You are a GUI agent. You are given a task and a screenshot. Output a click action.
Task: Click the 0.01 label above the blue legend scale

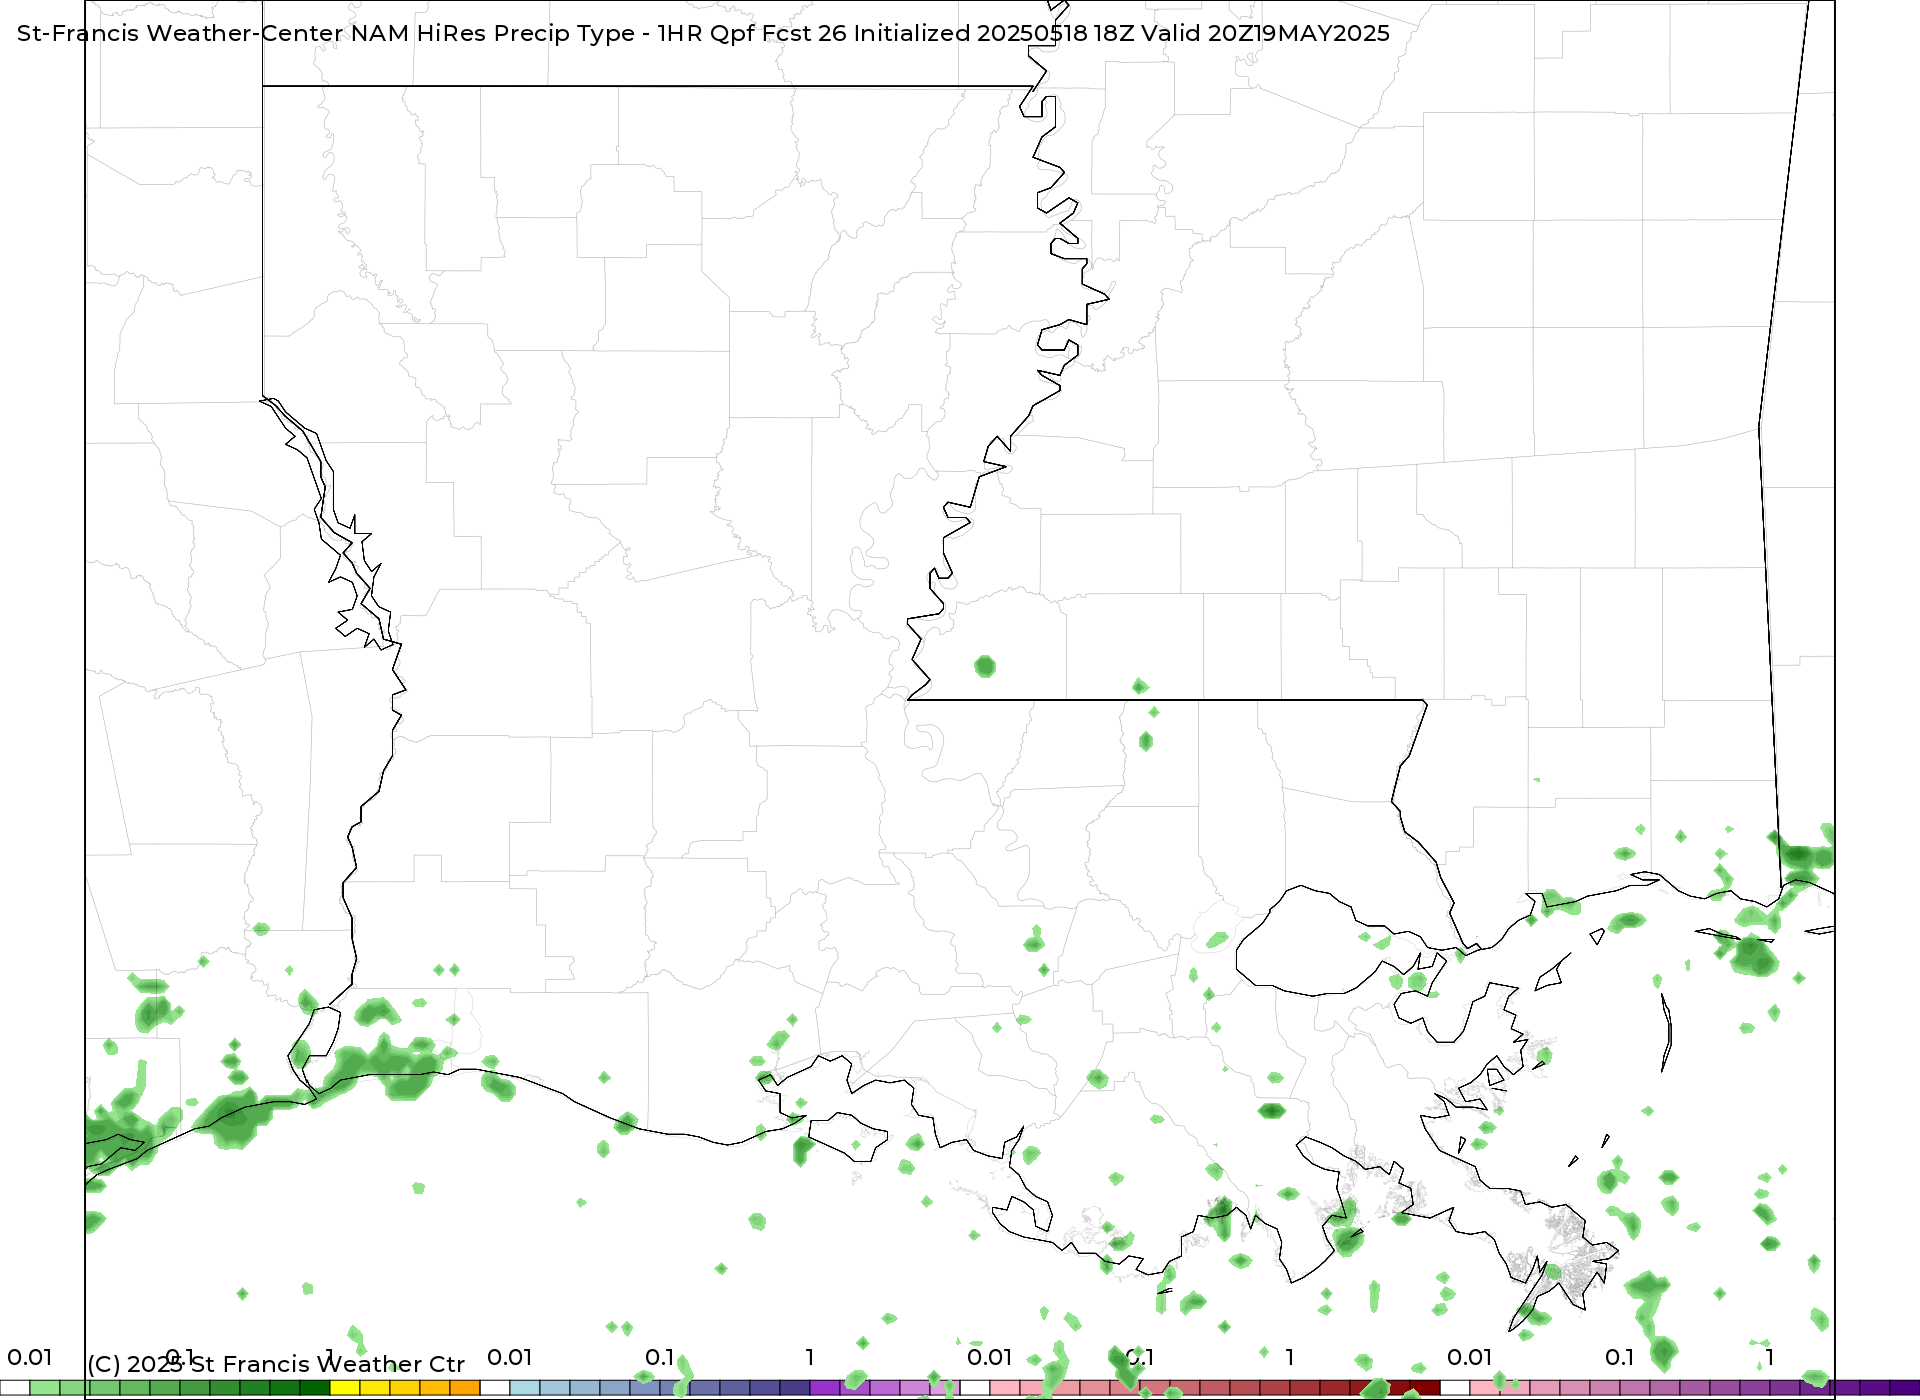(509, 1357)
